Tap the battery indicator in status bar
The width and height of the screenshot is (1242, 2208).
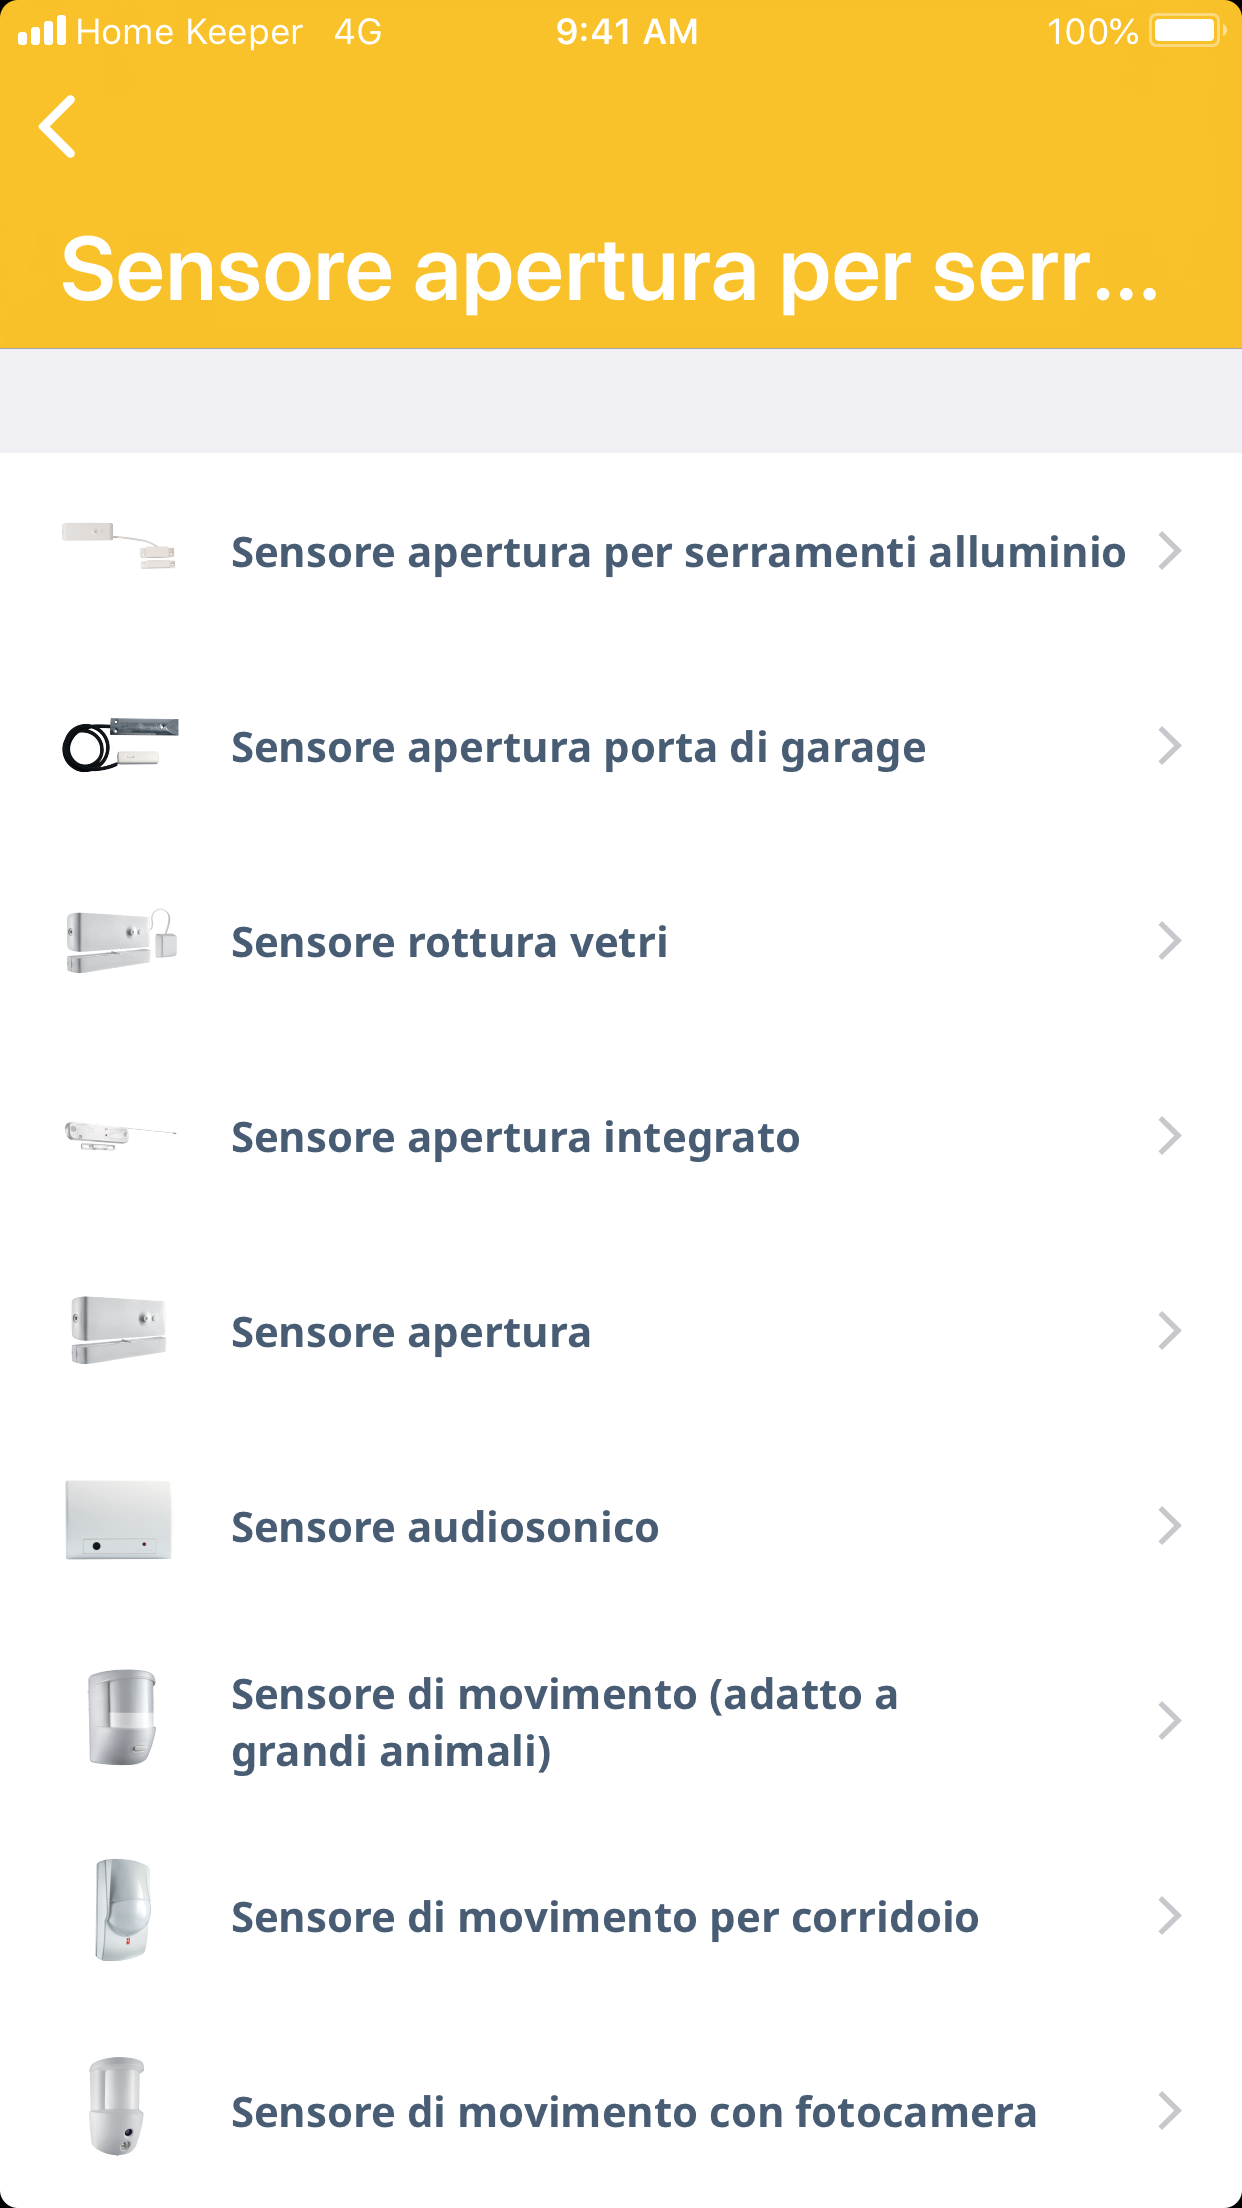(x=1186, y=31)
